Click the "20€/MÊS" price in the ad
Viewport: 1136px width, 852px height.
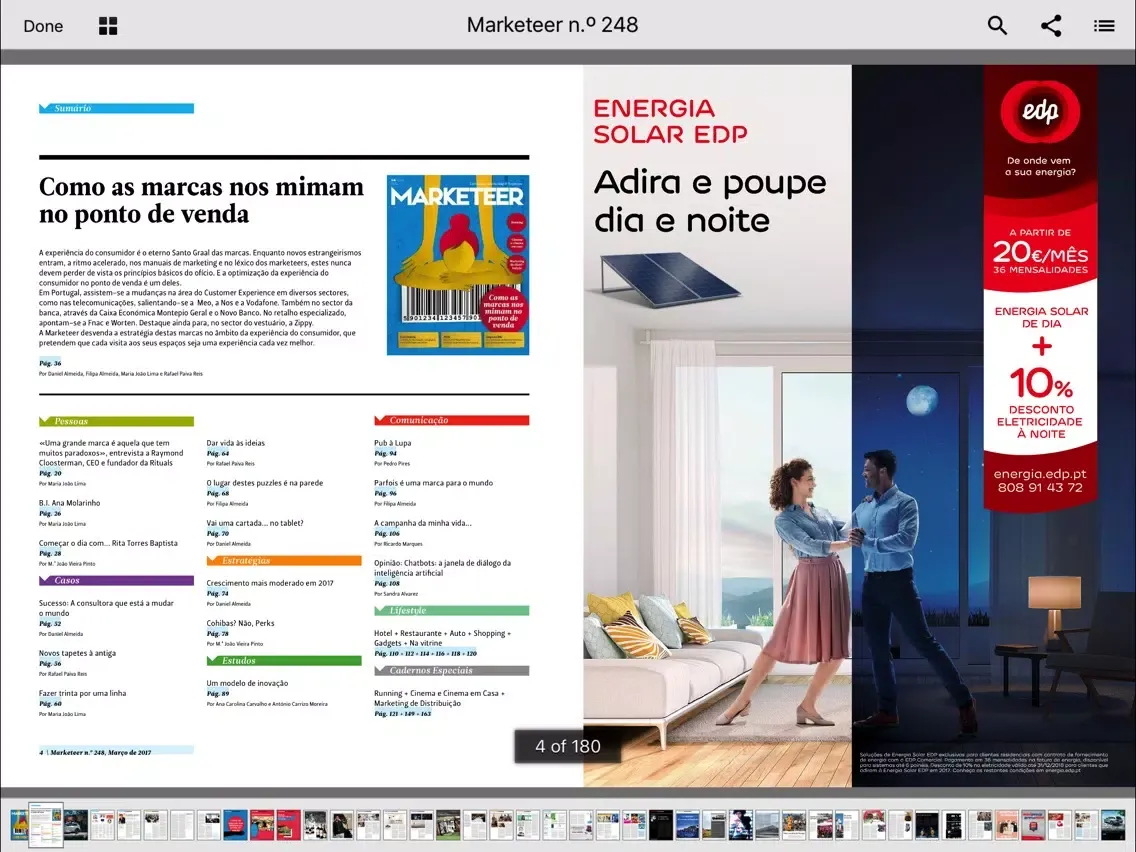click(x=1040, y=253)
